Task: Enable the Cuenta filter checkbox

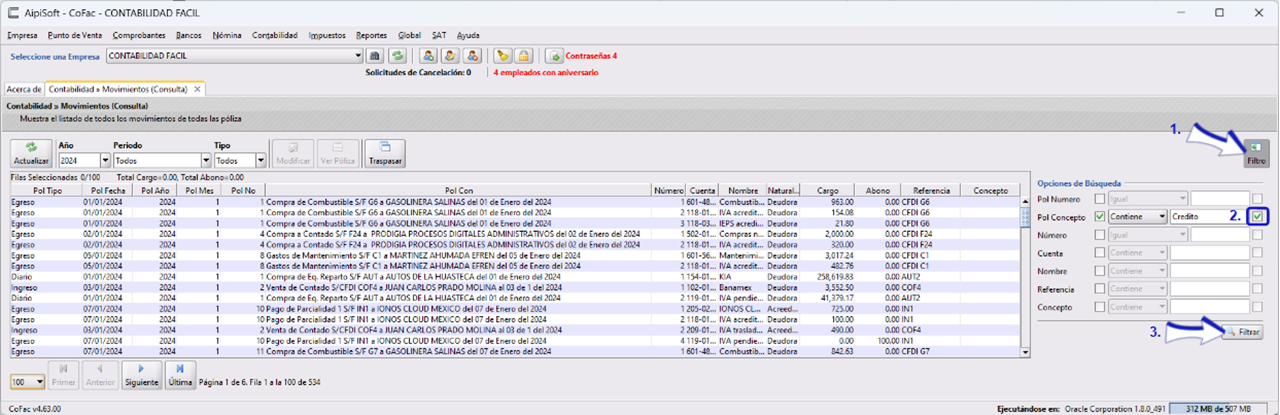Action: pos(1101,253)
